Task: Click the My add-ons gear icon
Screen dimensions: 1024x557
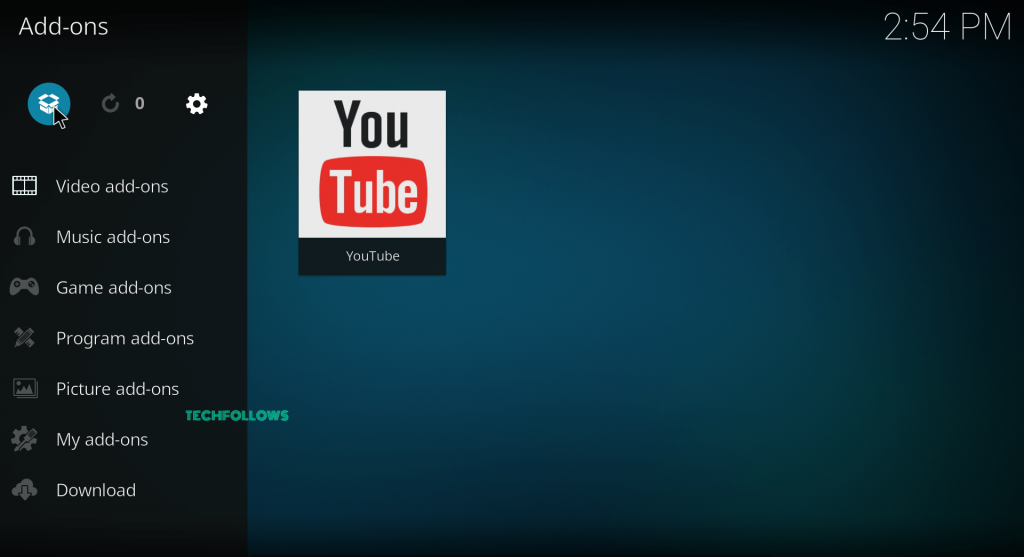Action: tap(25, 439)
